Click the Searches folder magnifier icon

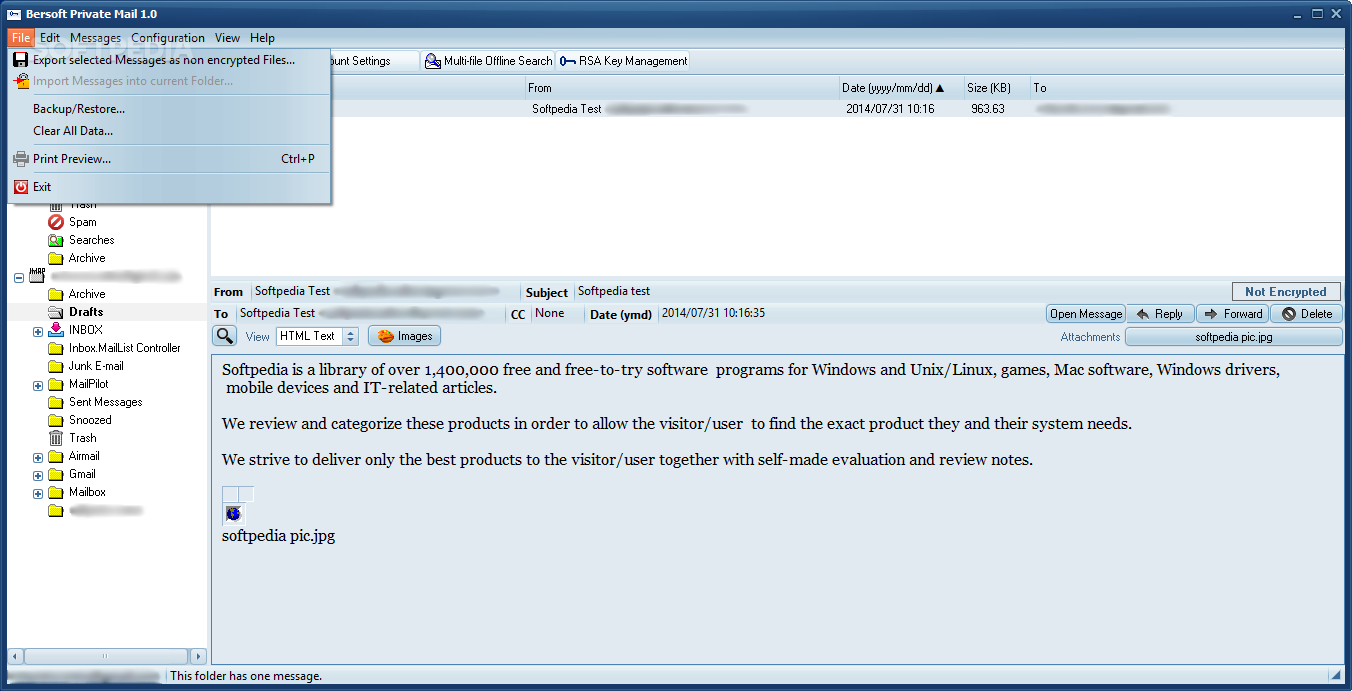56,240
